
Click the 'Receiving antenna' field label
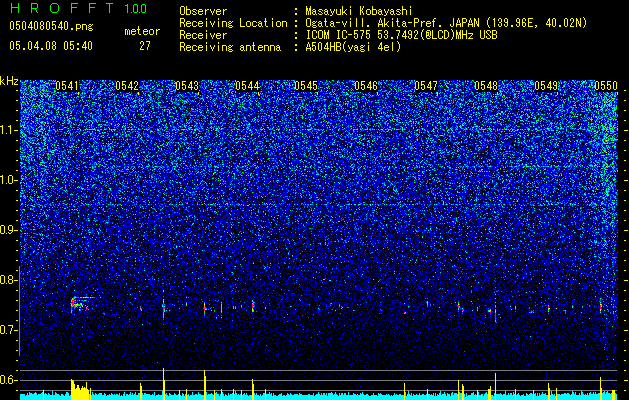(x=230, y=47)
